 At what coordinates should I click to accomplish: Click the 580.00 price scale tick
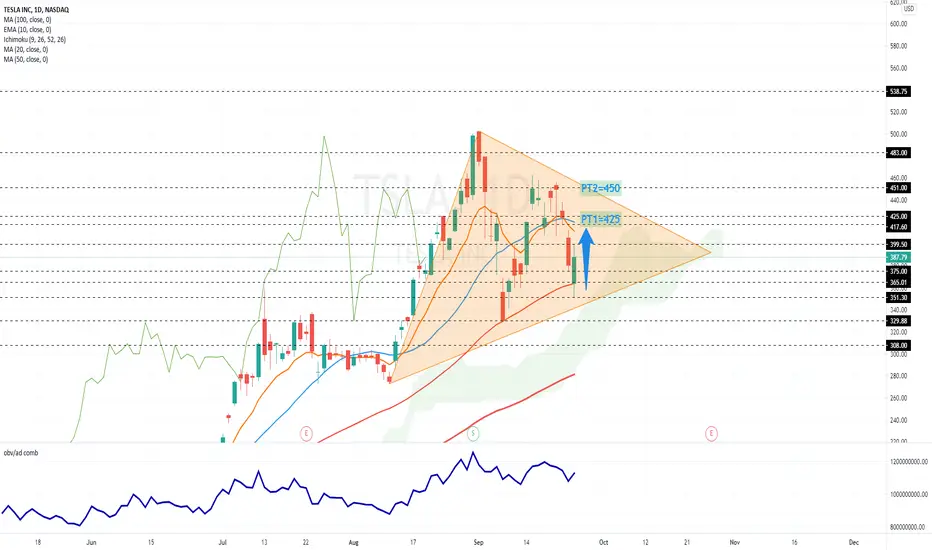point(898,46)
